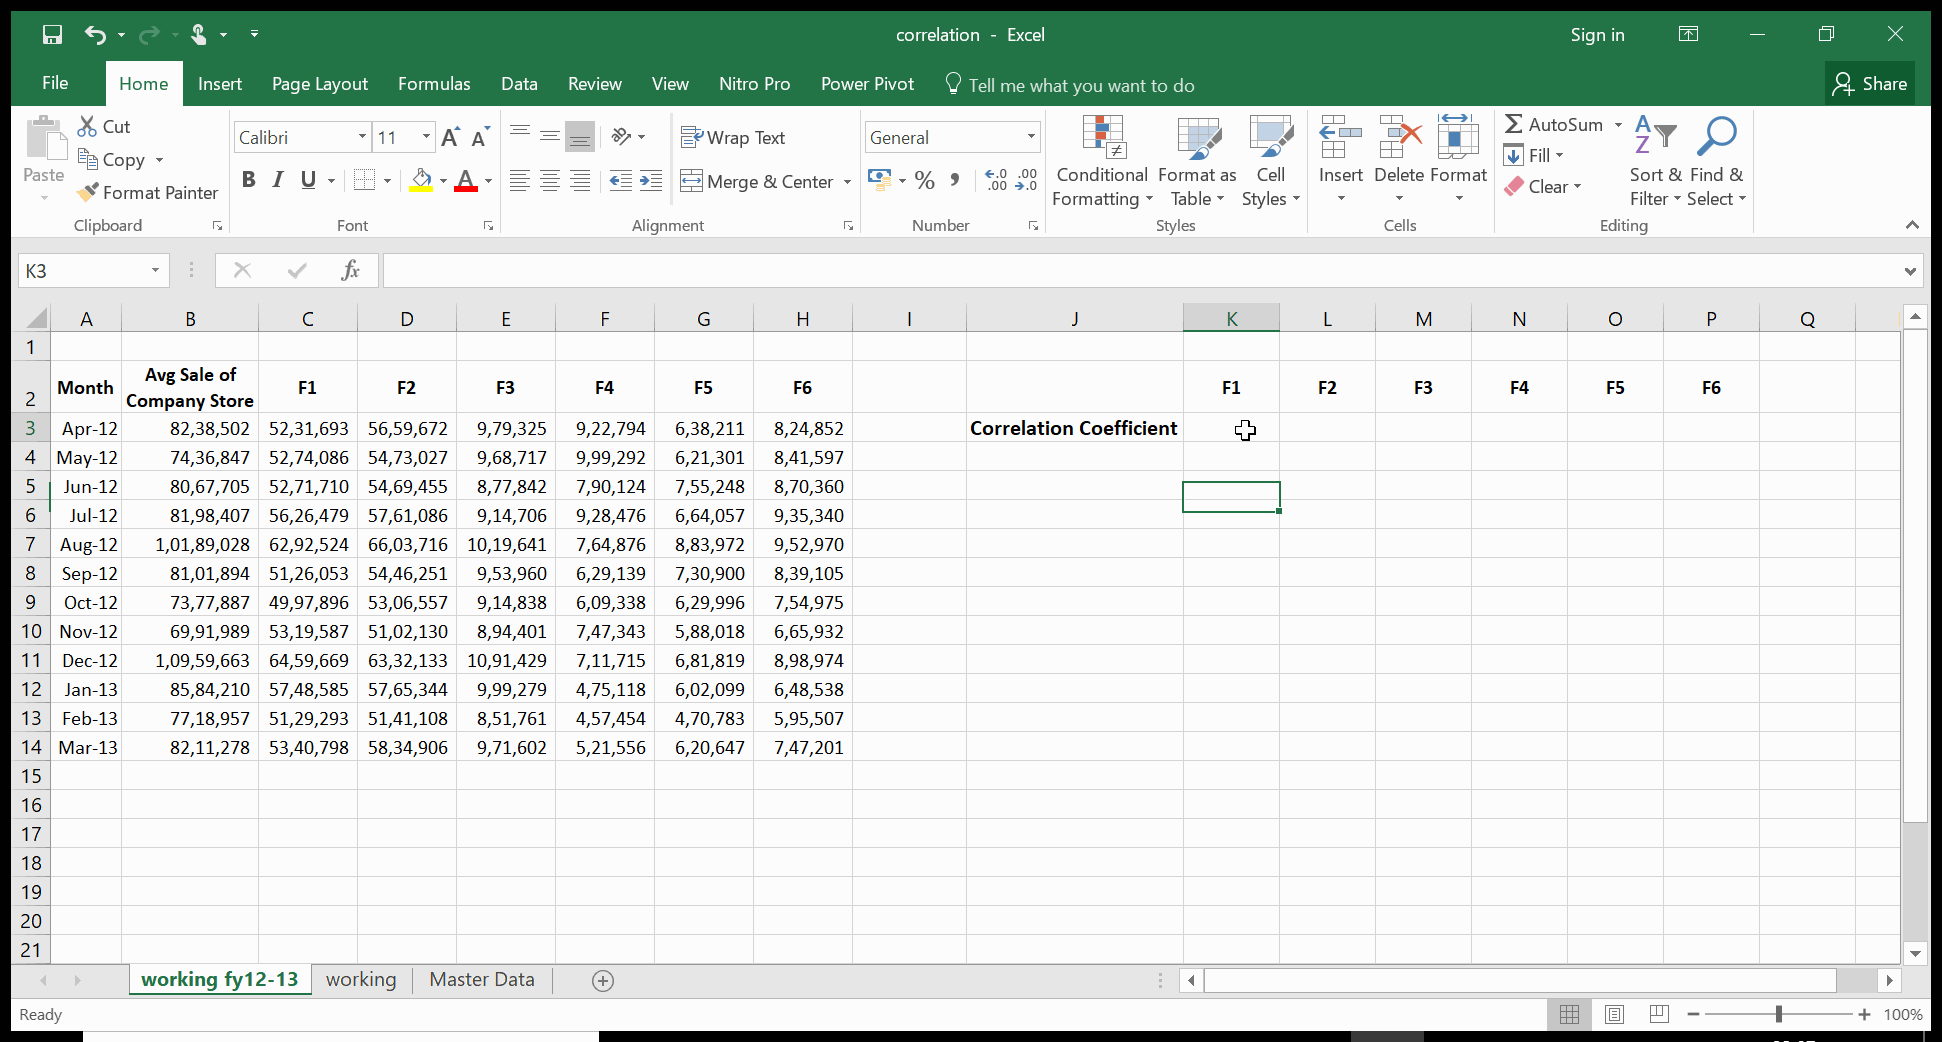Click the Insert cells icon
The width and height of the screenshot is (1942, 1042).
[x=1341, y=137]
